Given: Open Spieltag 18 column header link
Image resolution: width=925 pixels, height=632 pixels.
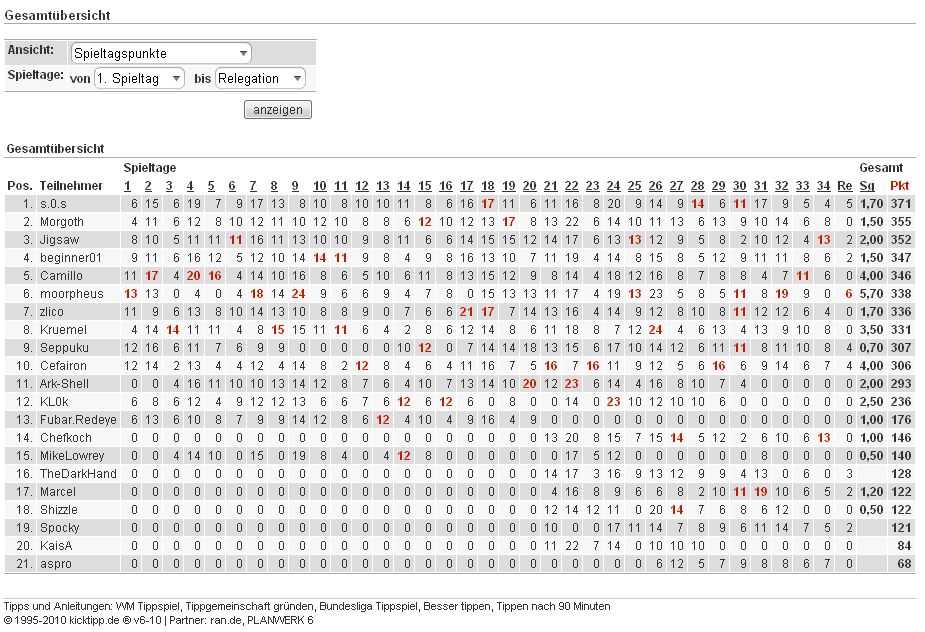Looking at the screenshot, I should (488, 186).
